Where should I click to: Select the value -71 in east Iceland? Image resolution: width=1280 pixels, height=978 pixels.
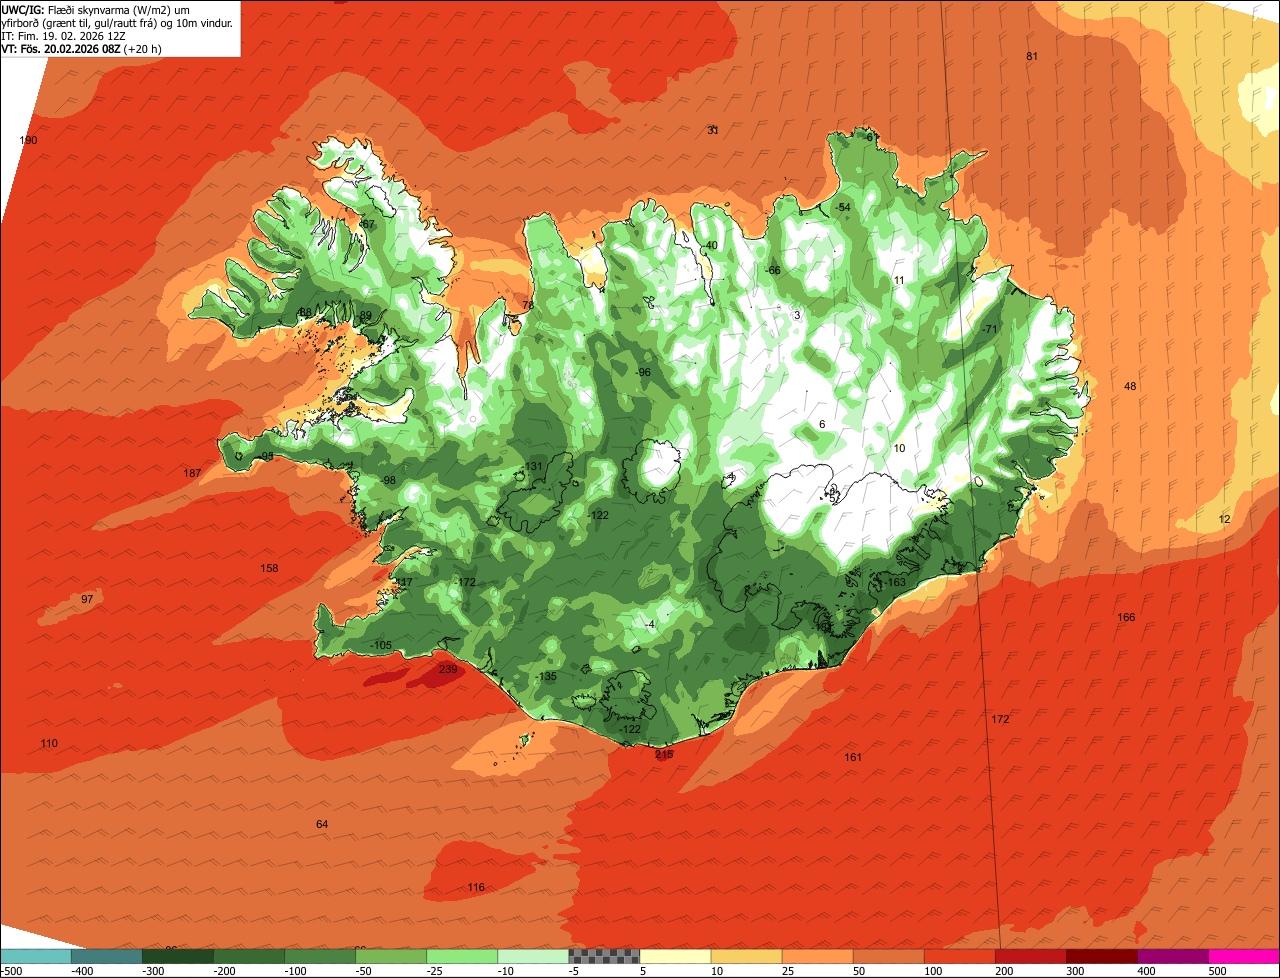(990, 329)
